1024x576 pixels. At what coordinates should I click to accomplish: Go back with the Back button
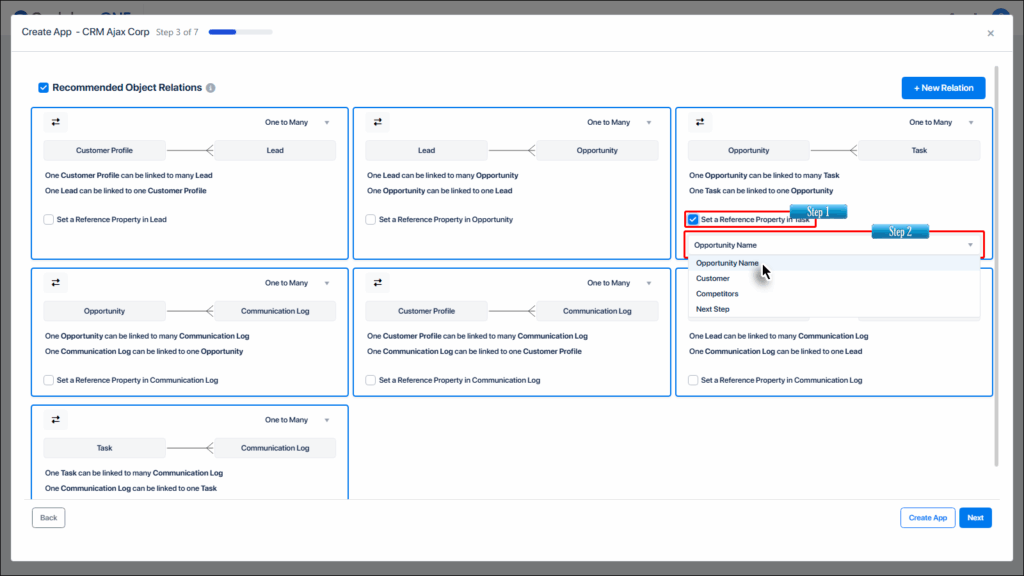click(x=48, y=518)
